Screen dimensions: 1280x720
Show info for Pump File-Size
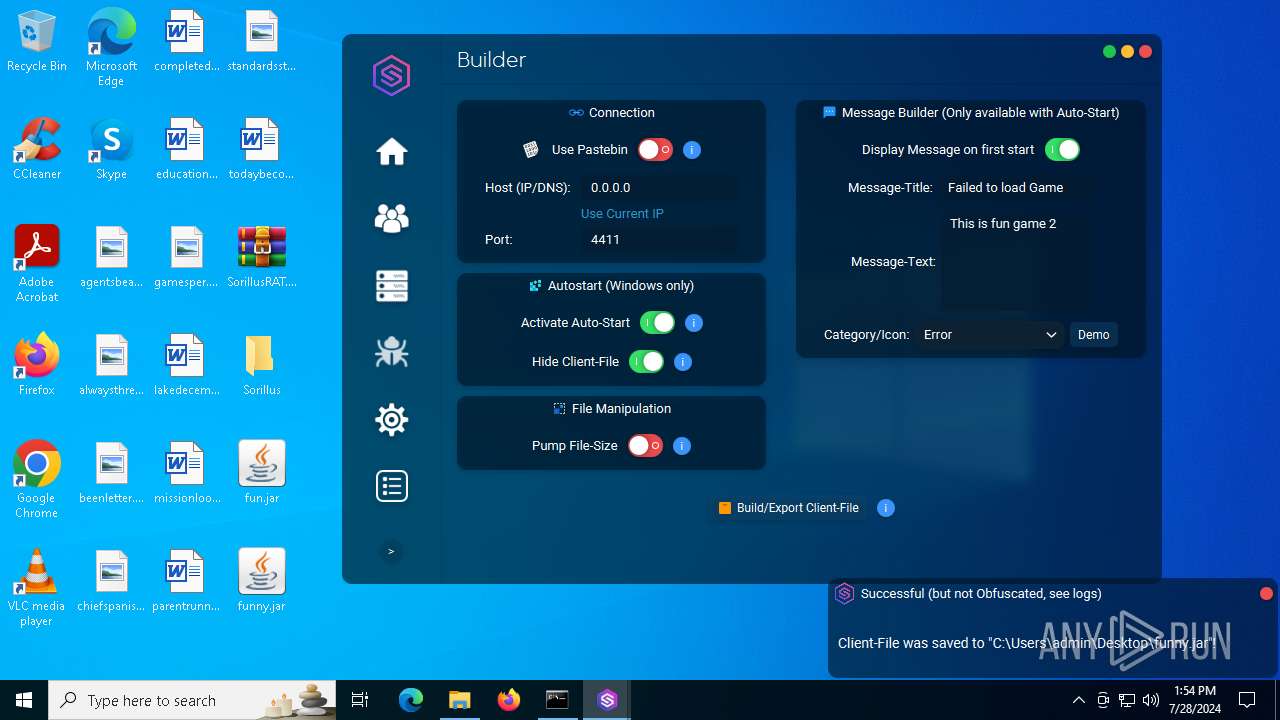(x=681, y=446)
